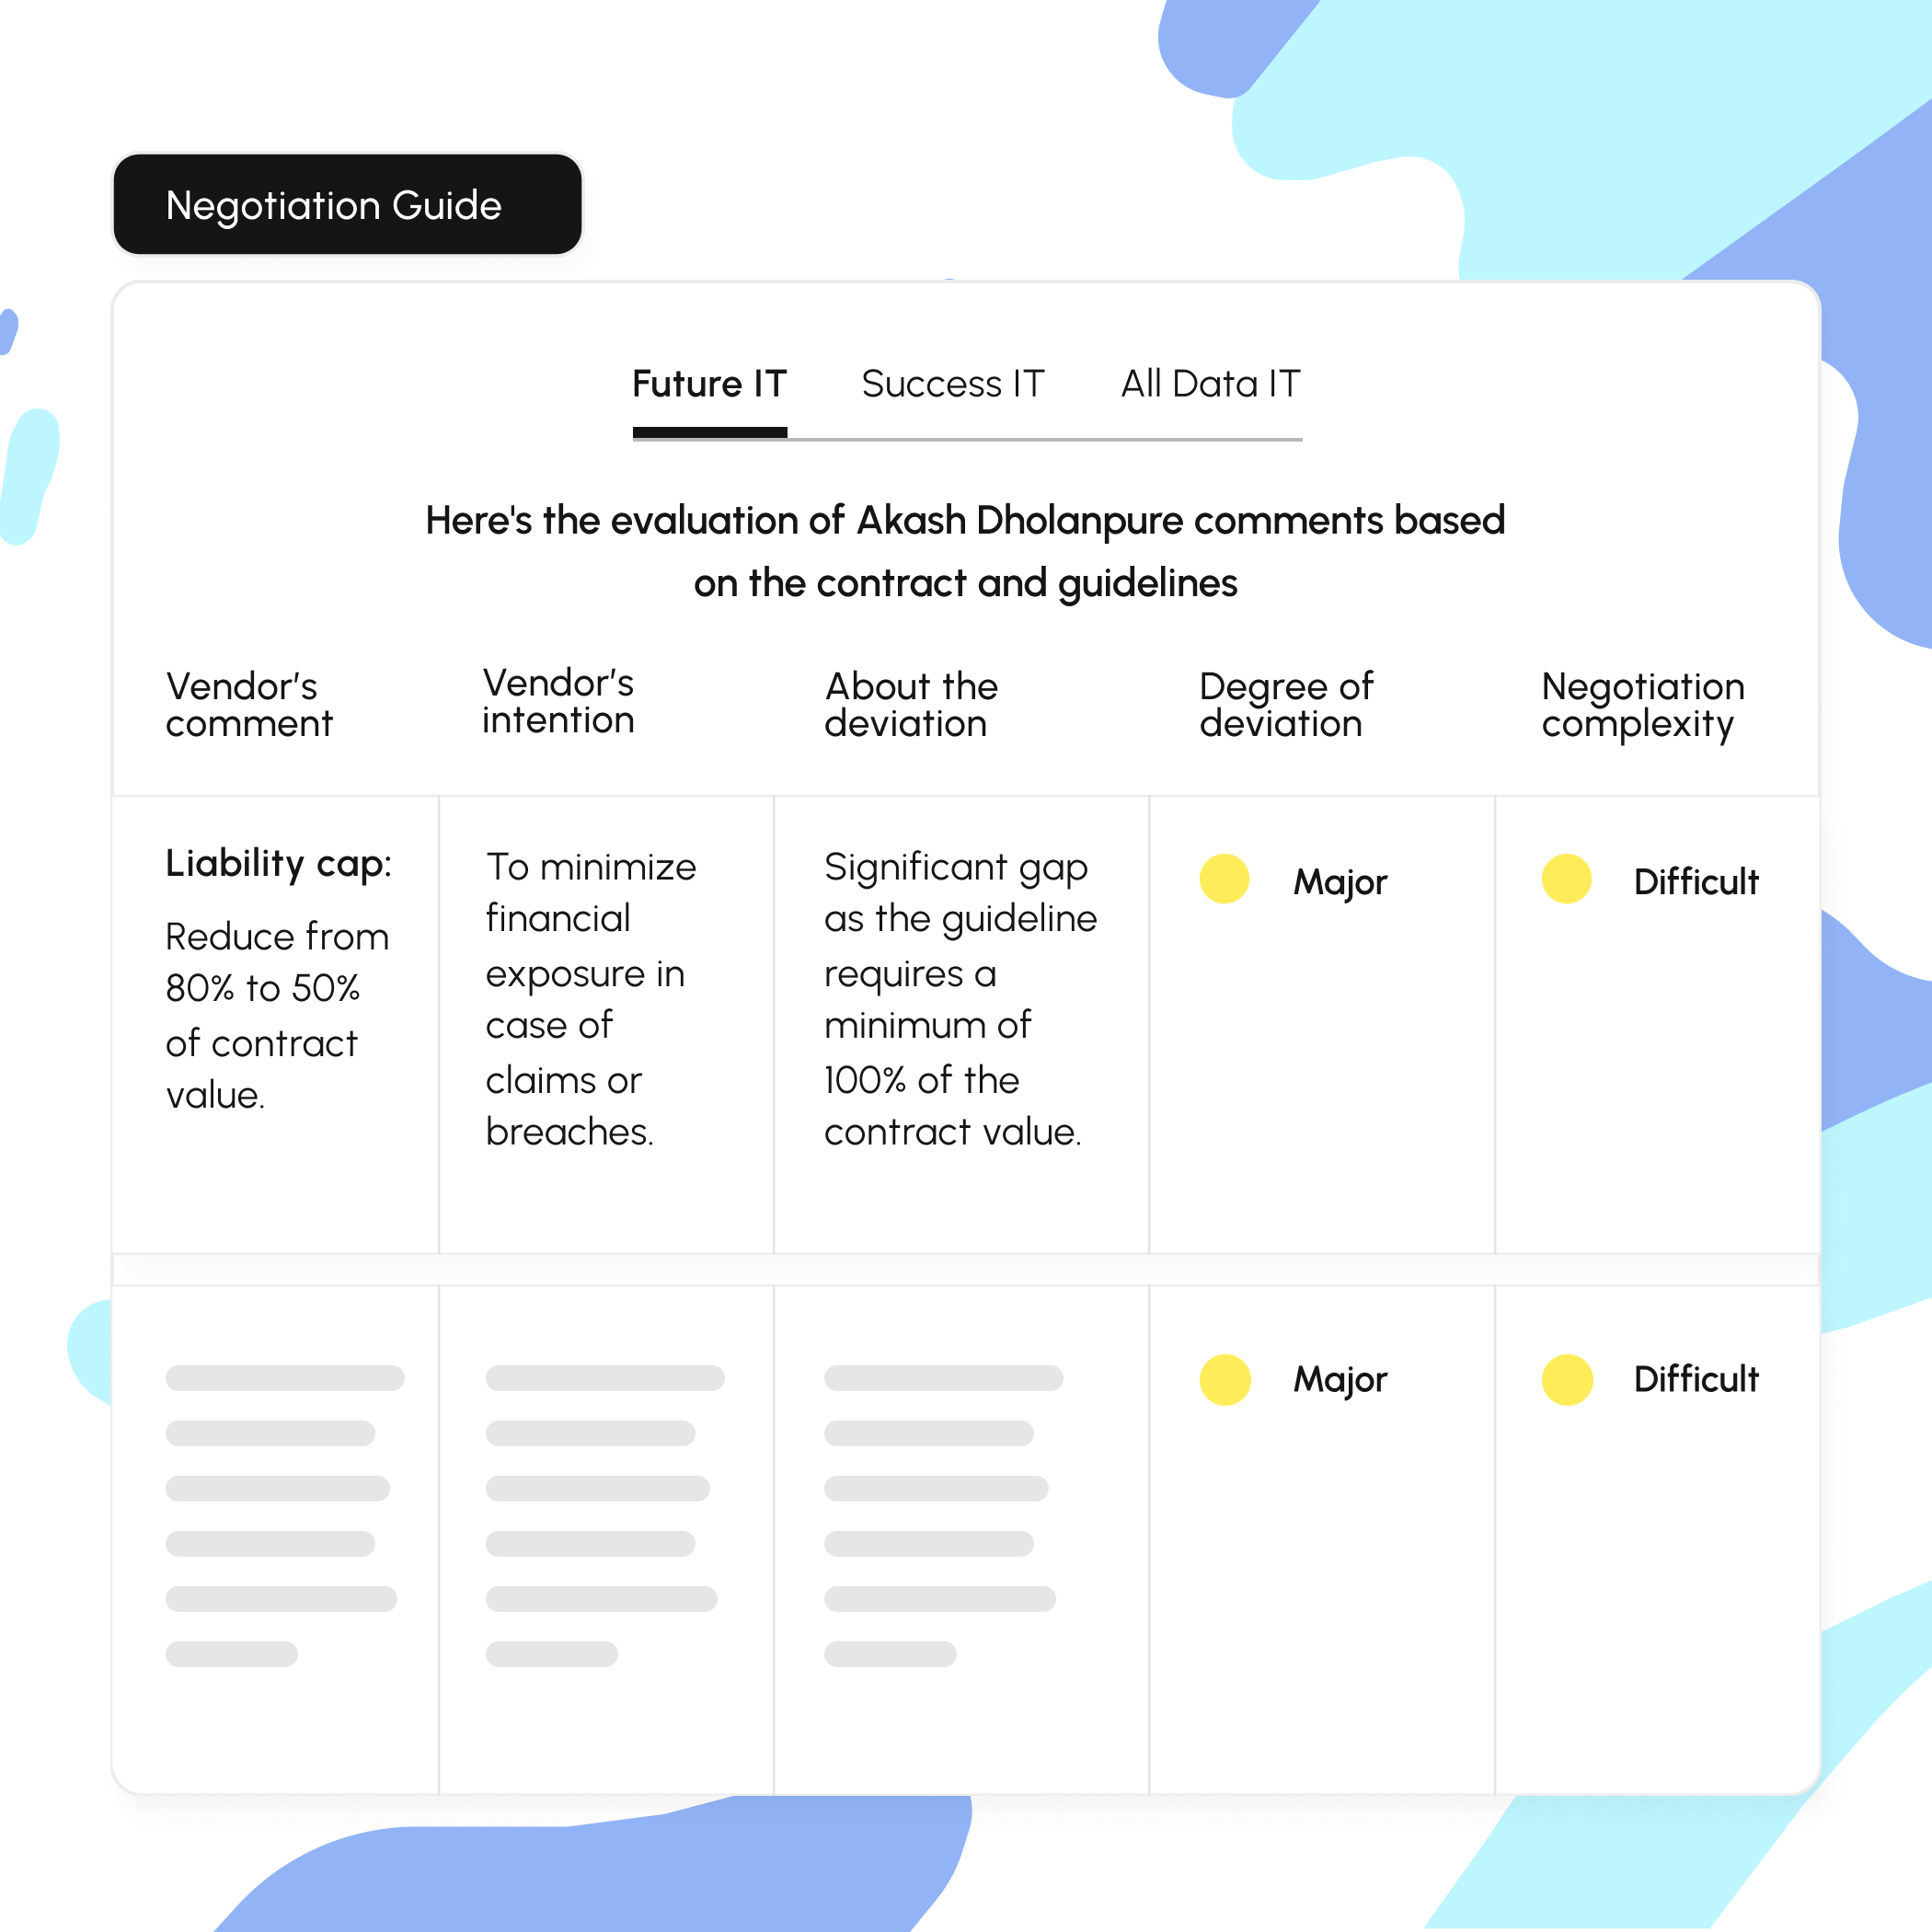1932x1932 pixels.
Task: Click yellow dot beside Major in liability cap row
Action: [x=1224, y=879]
